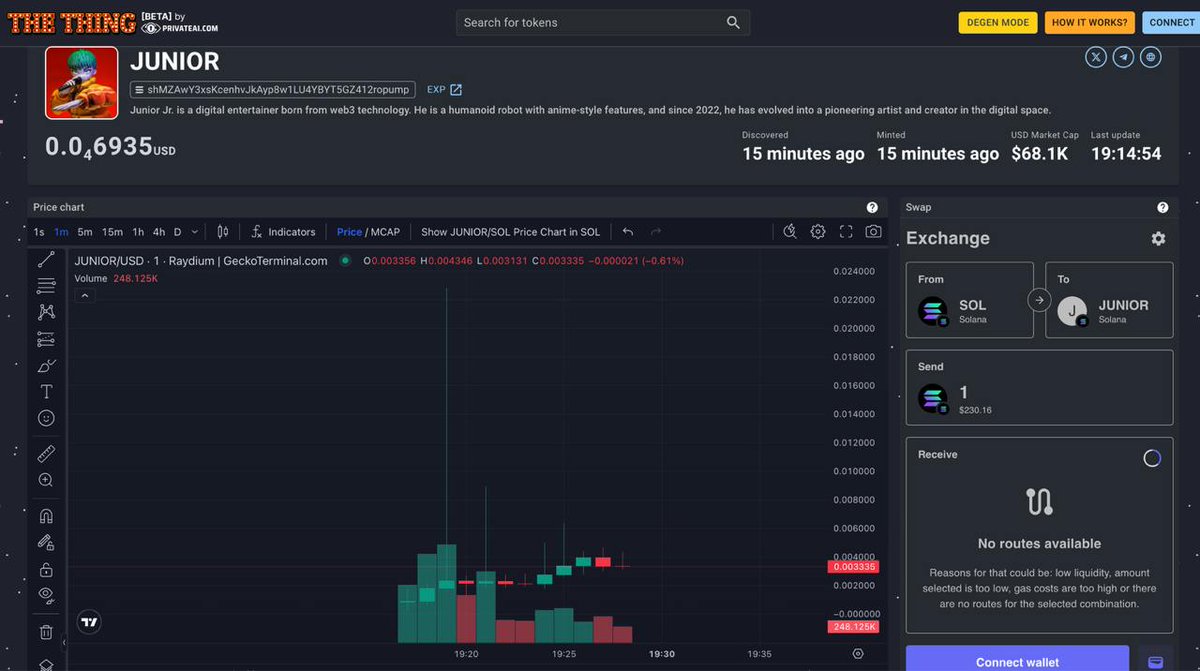Viewport: 1200px width, 671px height.
Task: Click the TradingView logo on chart
Action: click(x=89, y=622)
